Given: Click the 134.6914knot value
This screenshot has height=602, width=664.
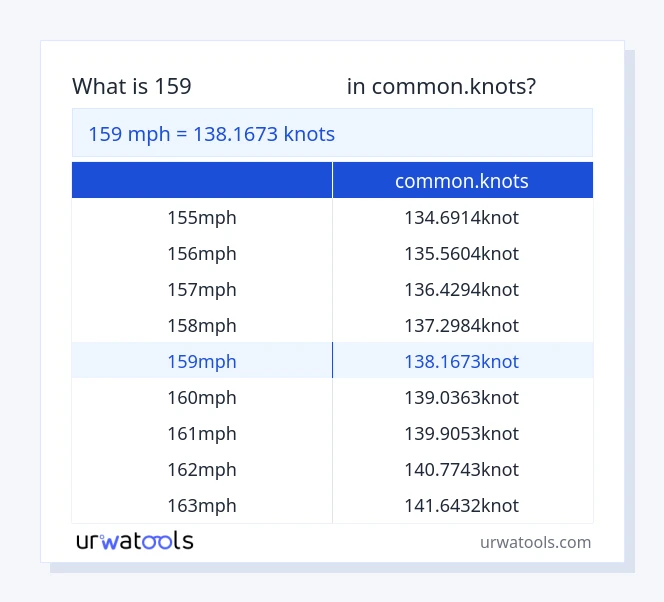Looking at the screenshot, I should pyautogui.click(x=462, y=217).
